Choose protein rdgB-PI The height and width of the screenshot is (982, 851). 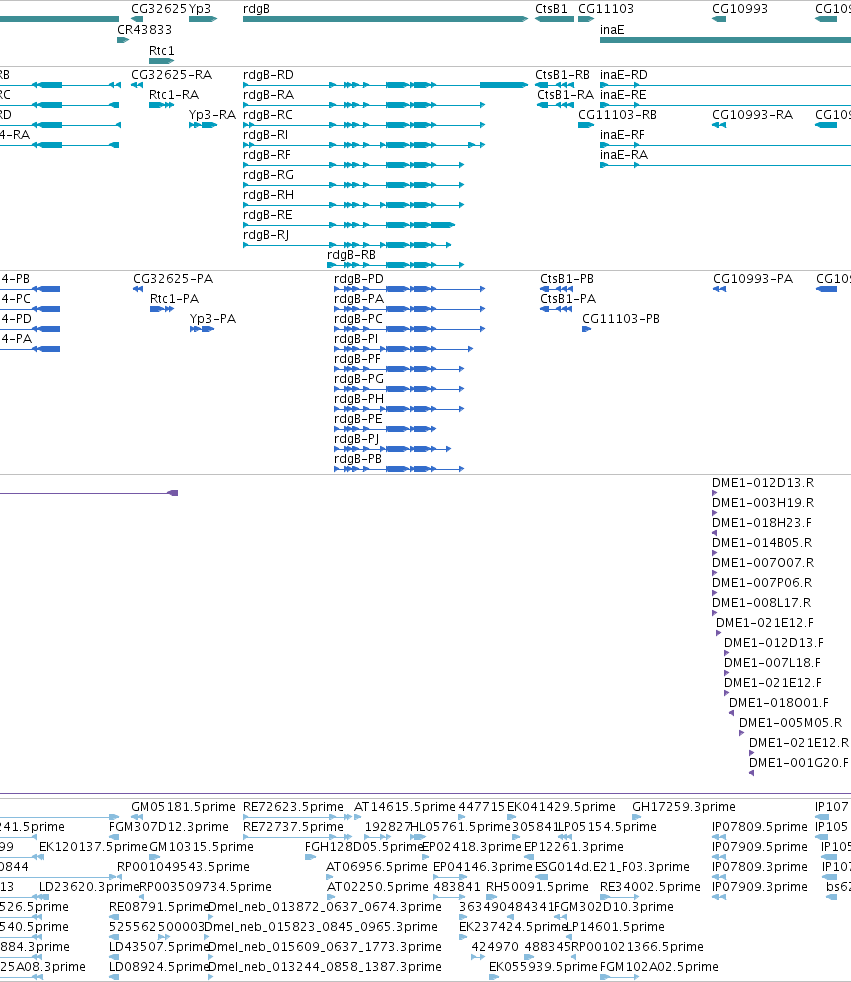click(x=356, y=339)
